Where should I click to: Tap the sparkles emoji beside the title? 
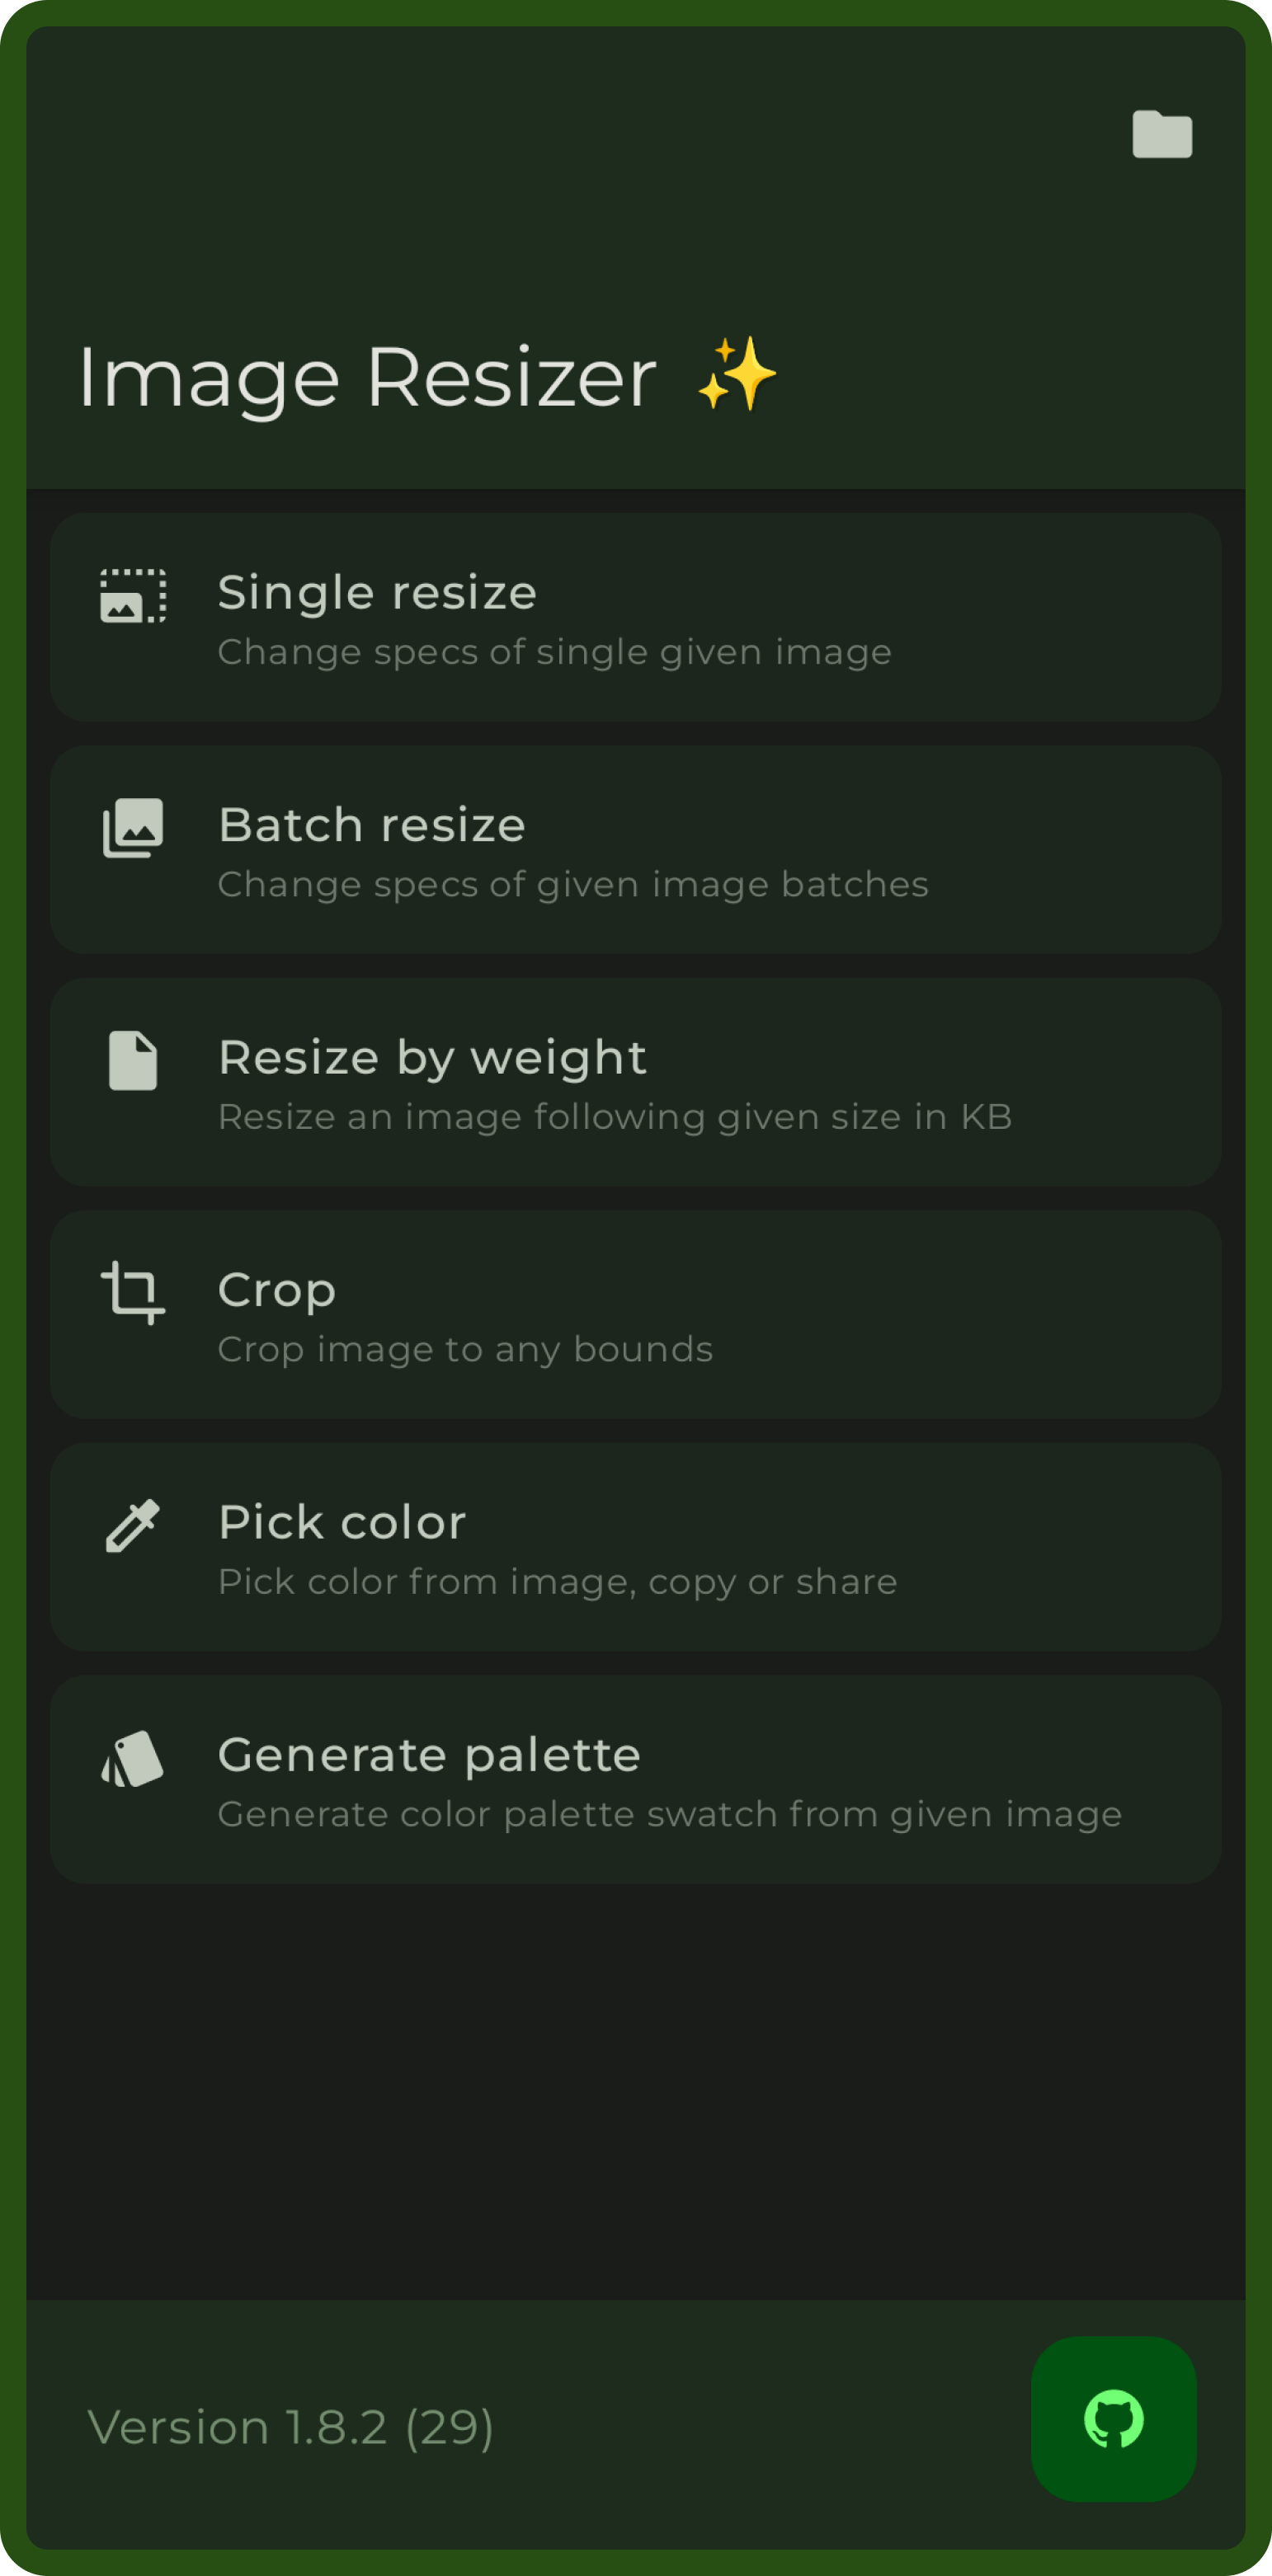(x=737, y=375)
